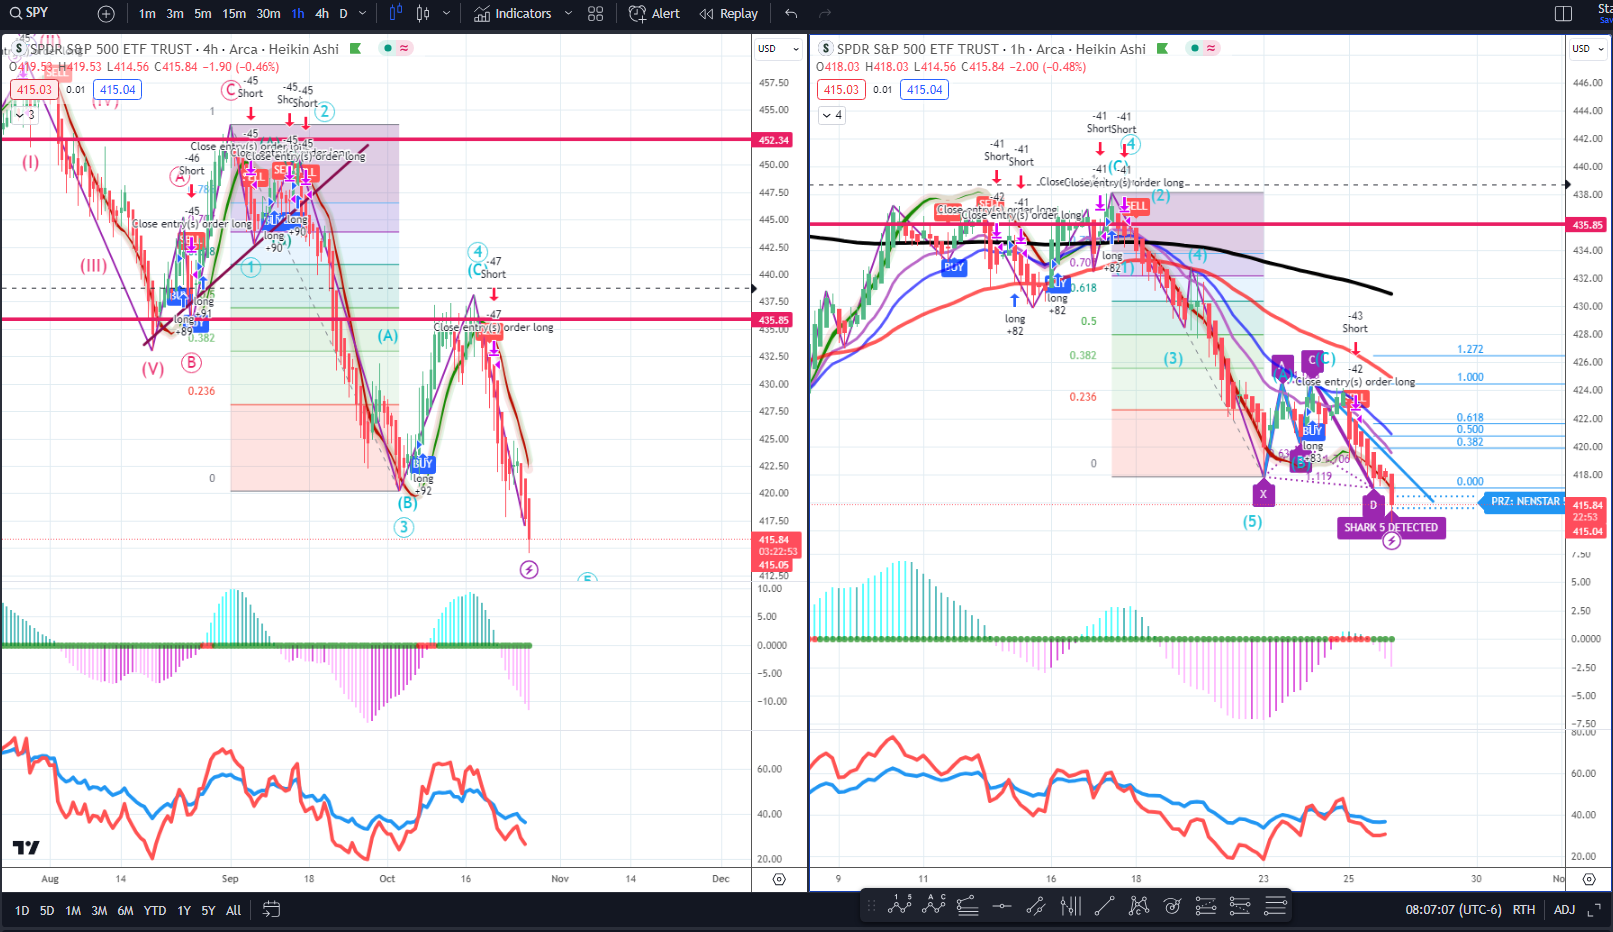Viewport: 1613px width, 932px height.
Task: Click the 415.03 sell button on 1h chart
Action: [x=841, y=90]
